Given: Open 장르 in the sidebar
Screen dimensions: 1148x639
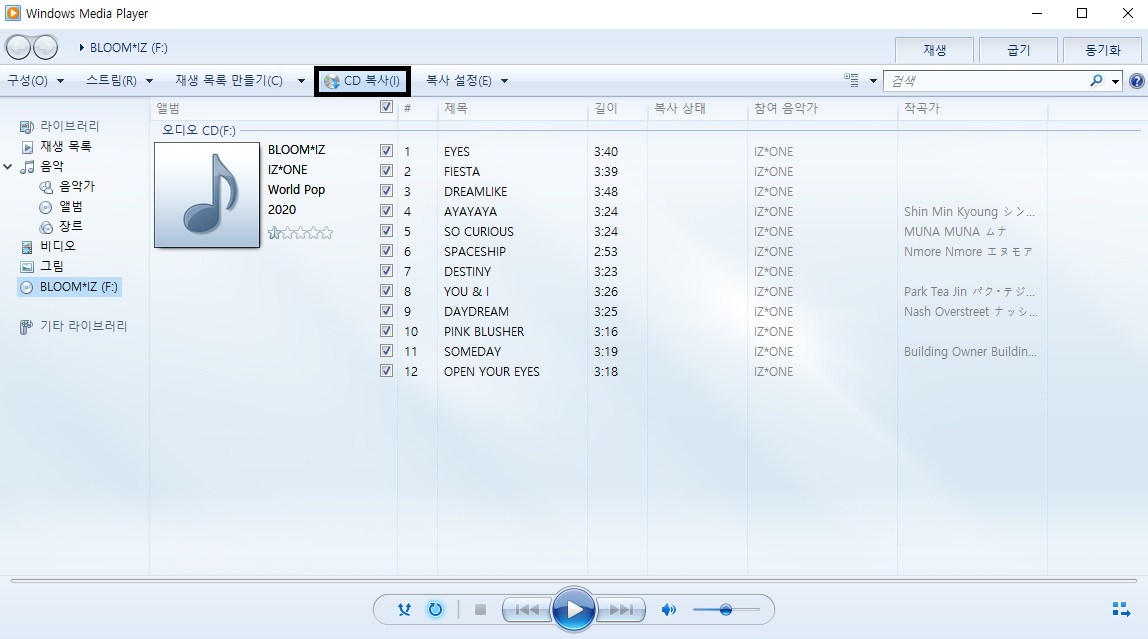Looking at the screenshot, I should click(70, 226).
